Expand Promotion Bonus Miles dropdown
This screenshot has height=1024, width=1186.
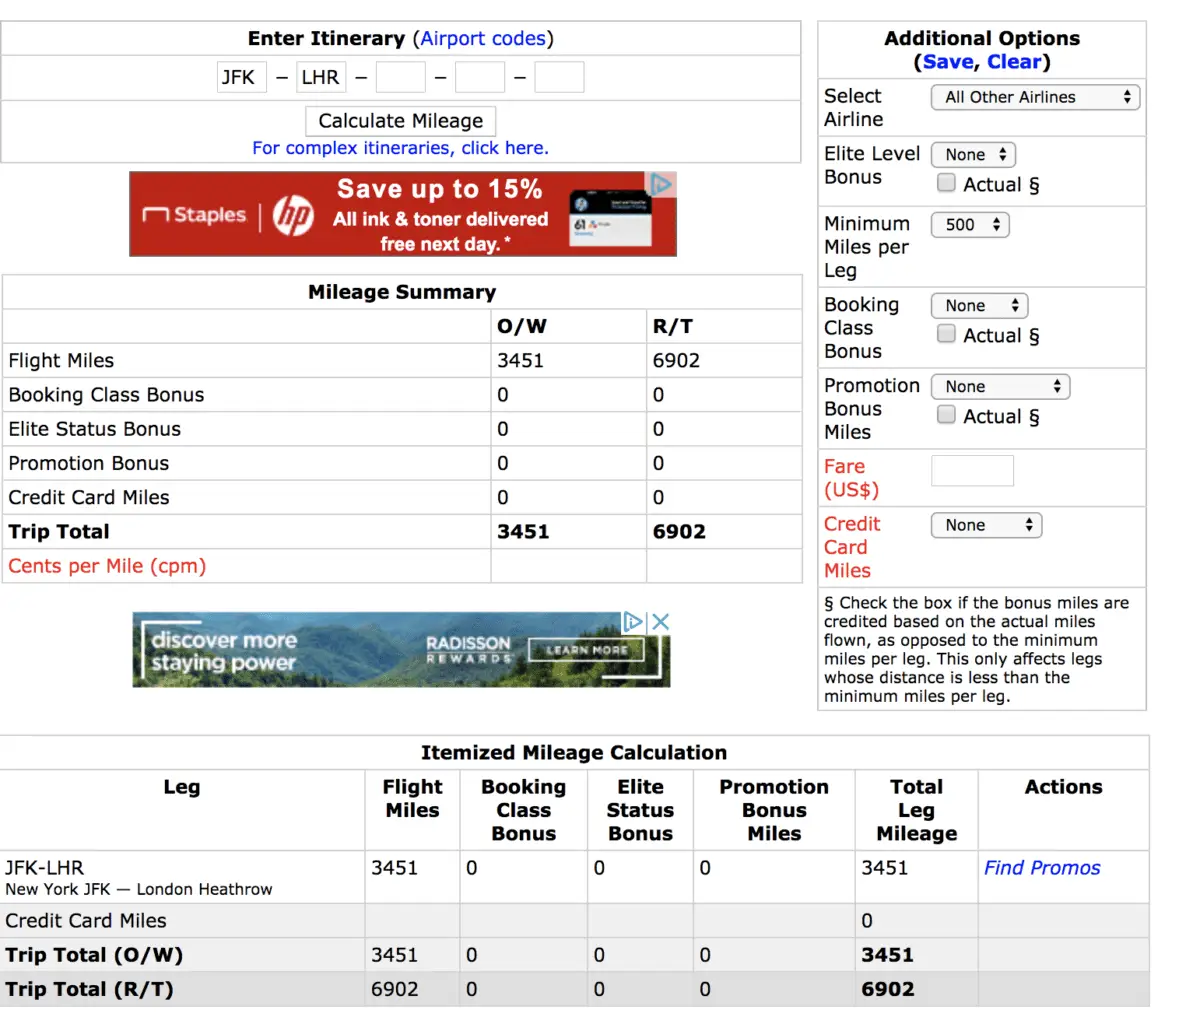(1000, 386)
